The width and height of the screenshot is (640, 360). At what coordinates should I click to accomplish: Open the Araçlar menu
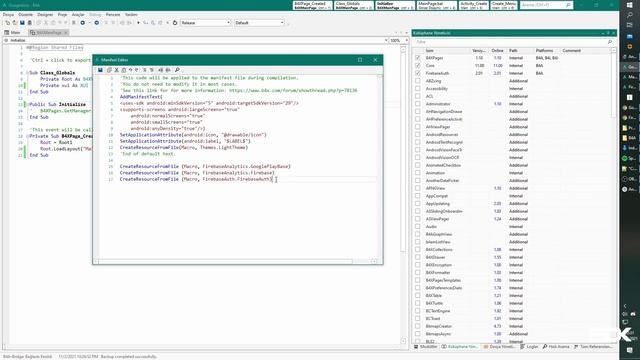(78, 15)
